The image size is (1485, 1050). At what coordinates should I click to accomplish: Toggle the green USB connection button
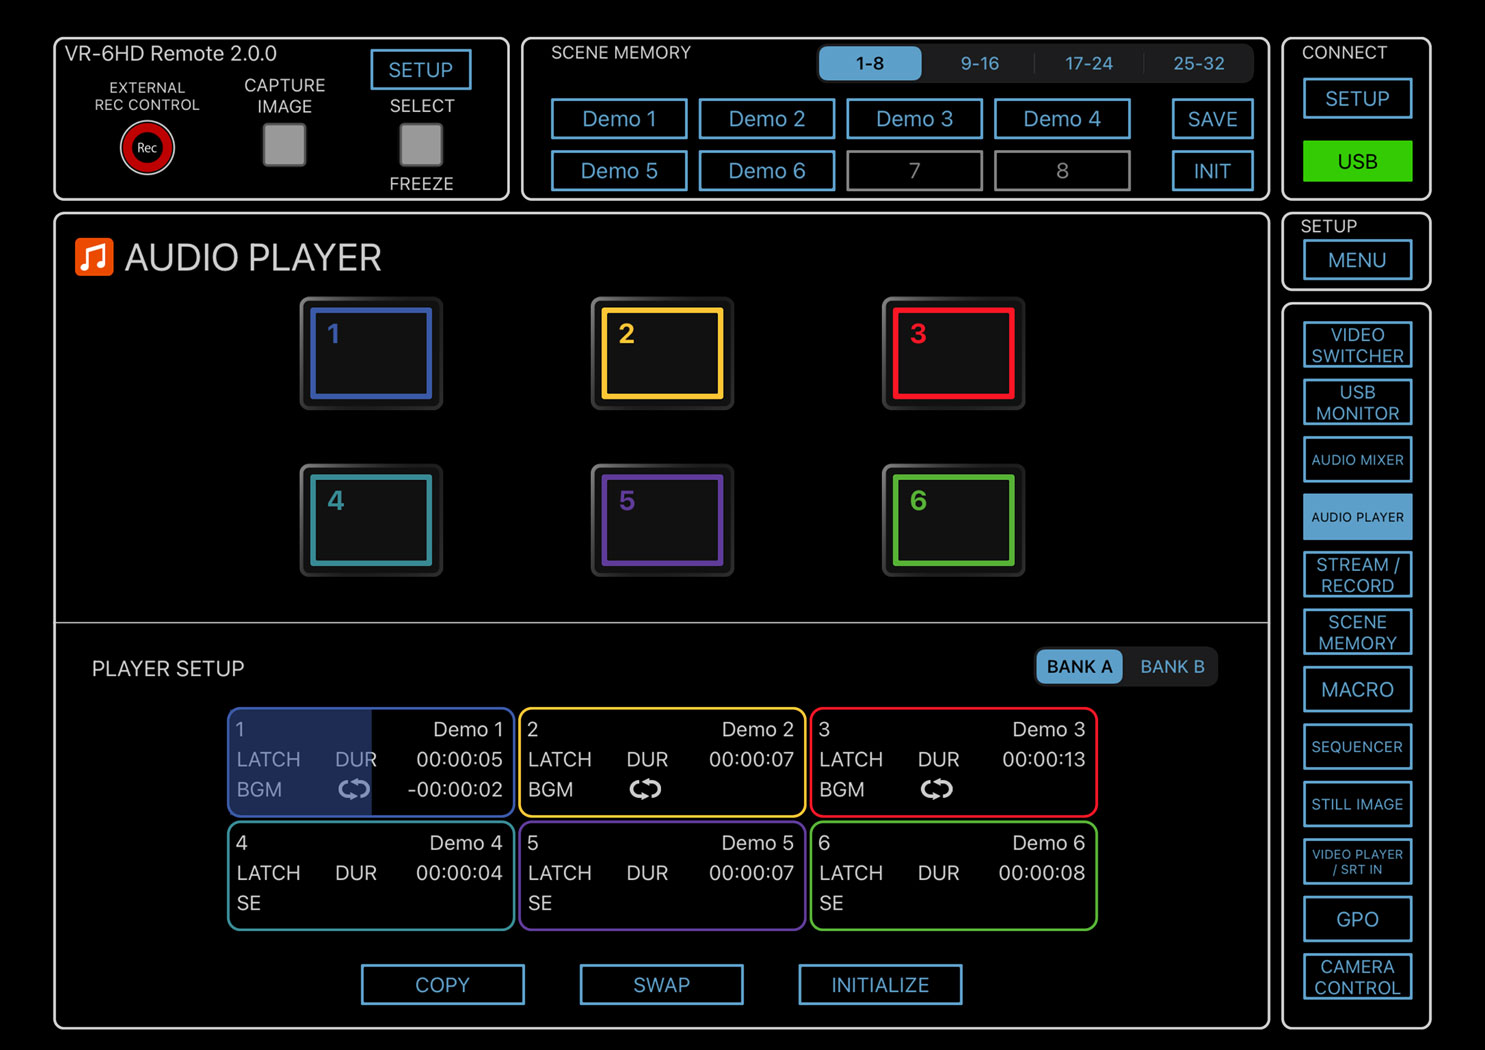click(1357, 161)
